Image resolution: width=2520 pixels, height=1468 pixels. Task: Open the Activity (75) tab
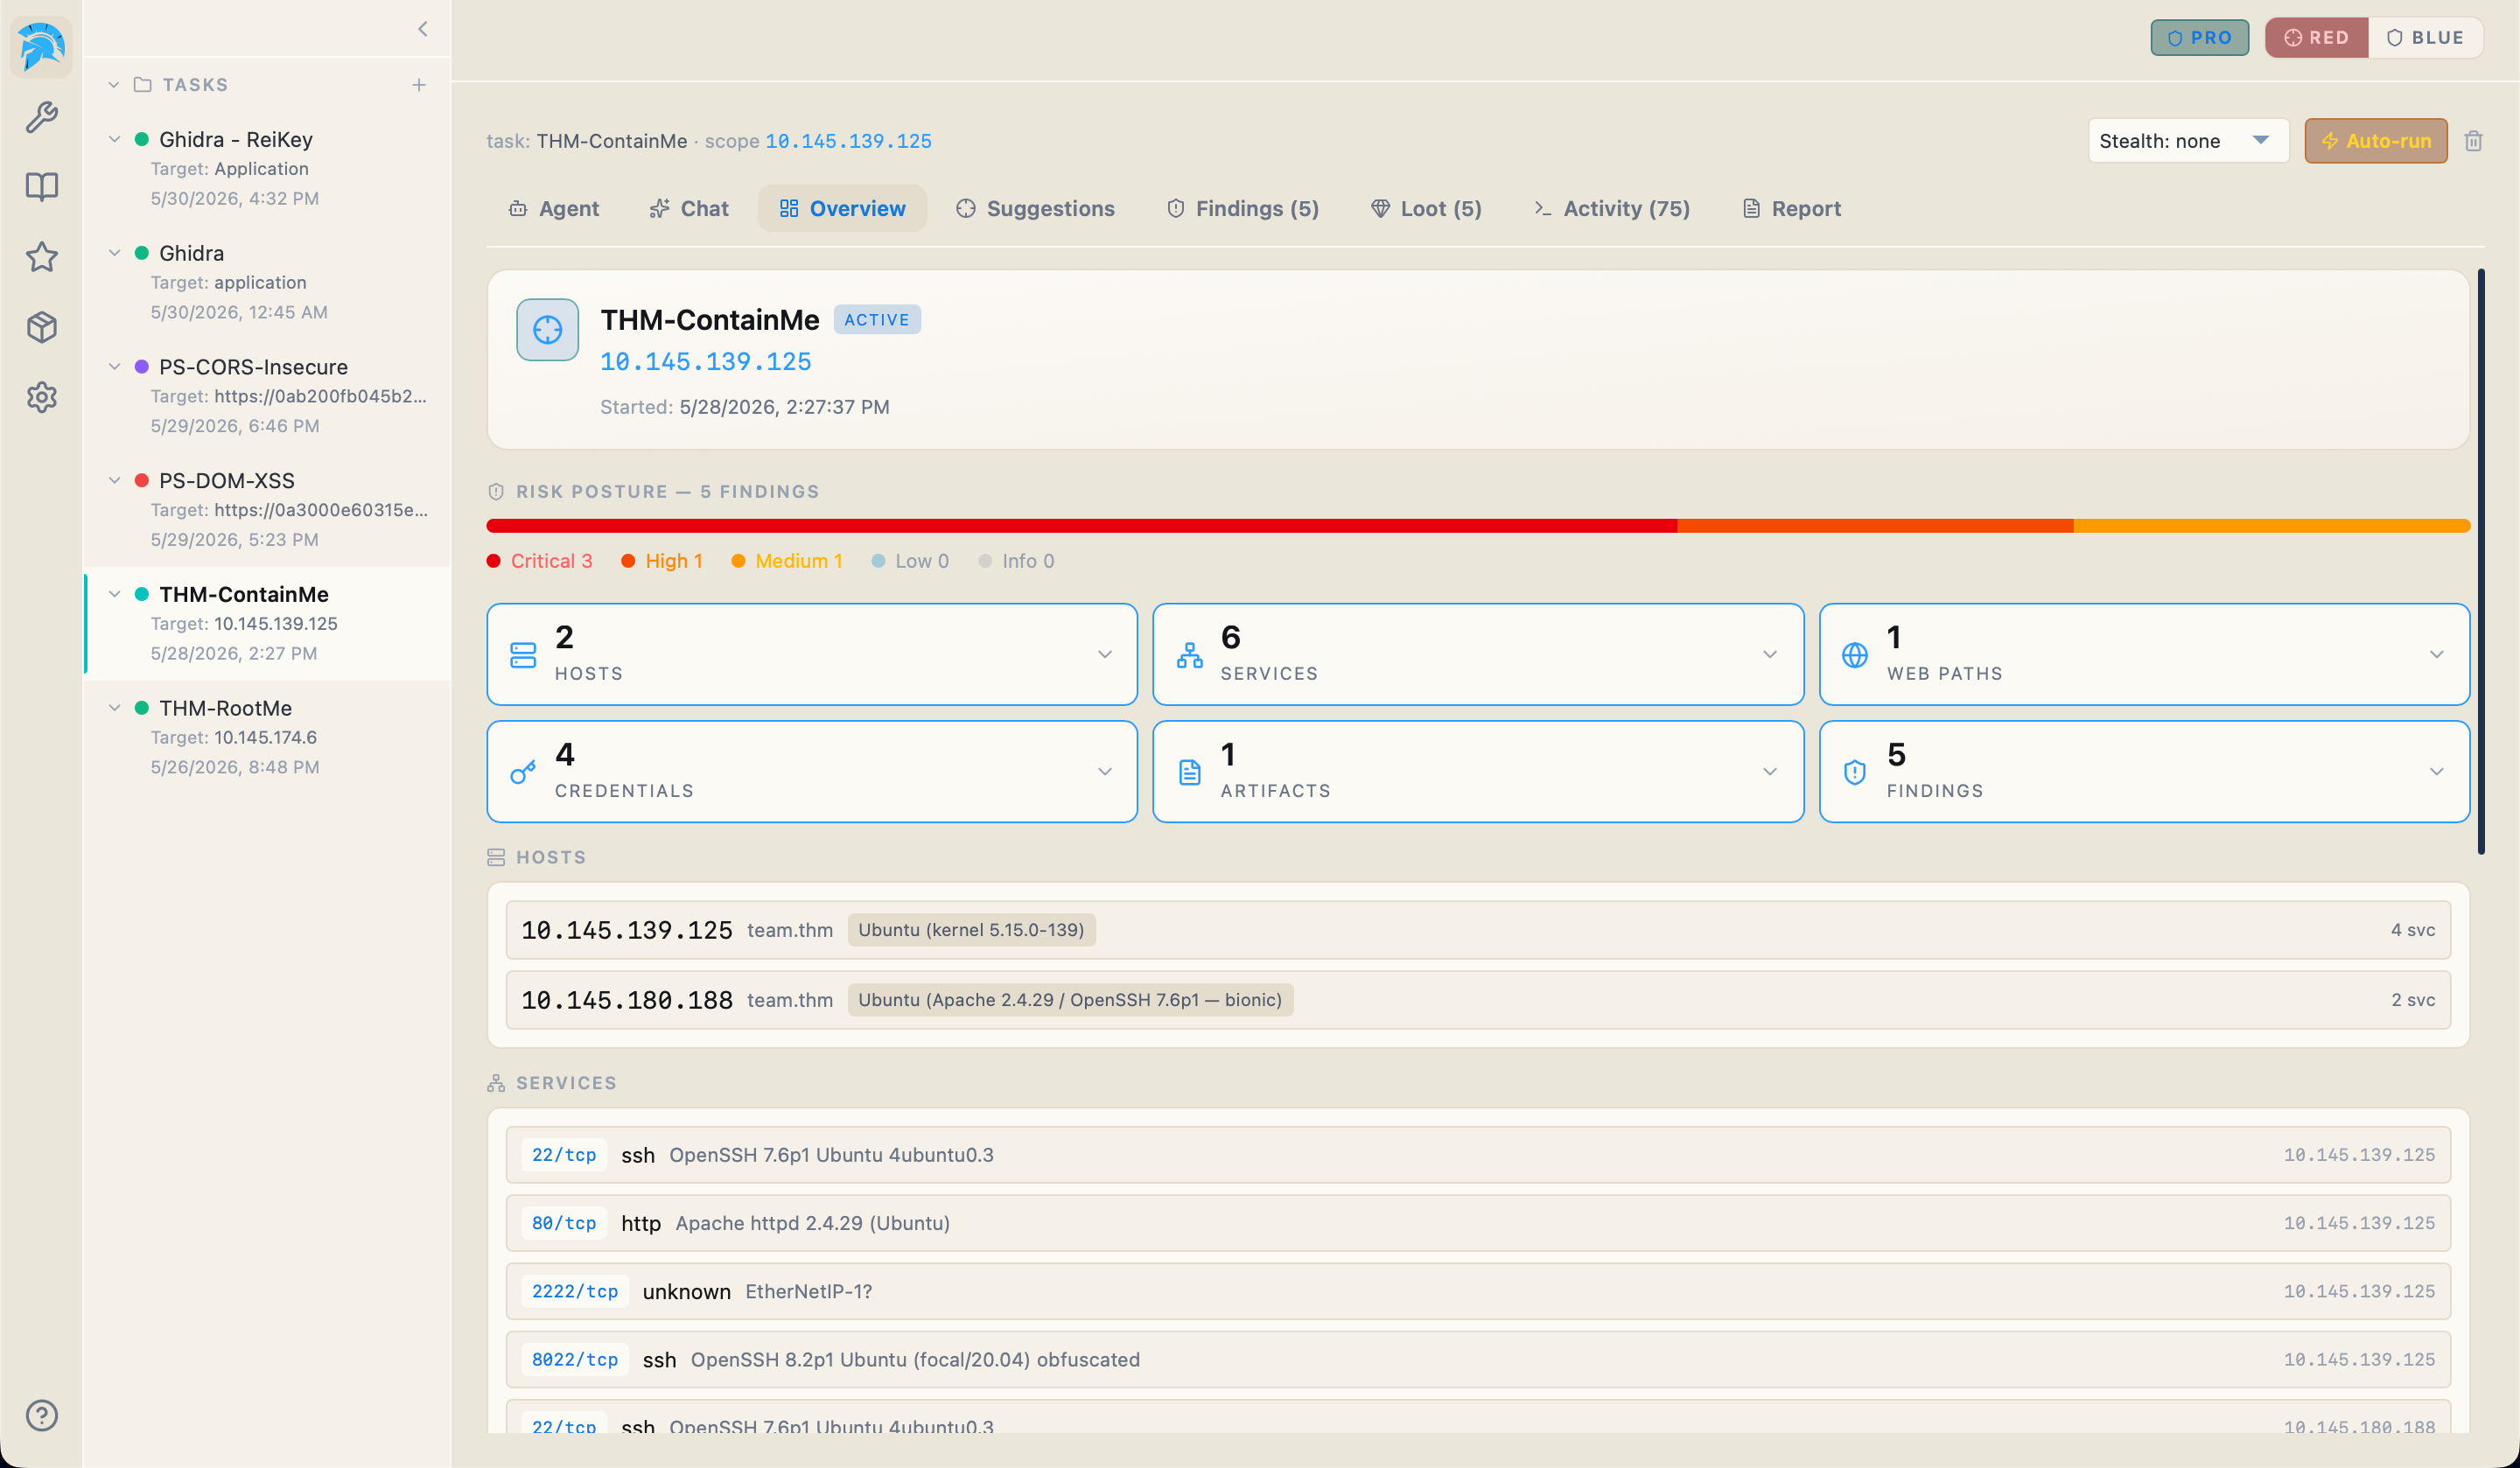click(1612, 208)
